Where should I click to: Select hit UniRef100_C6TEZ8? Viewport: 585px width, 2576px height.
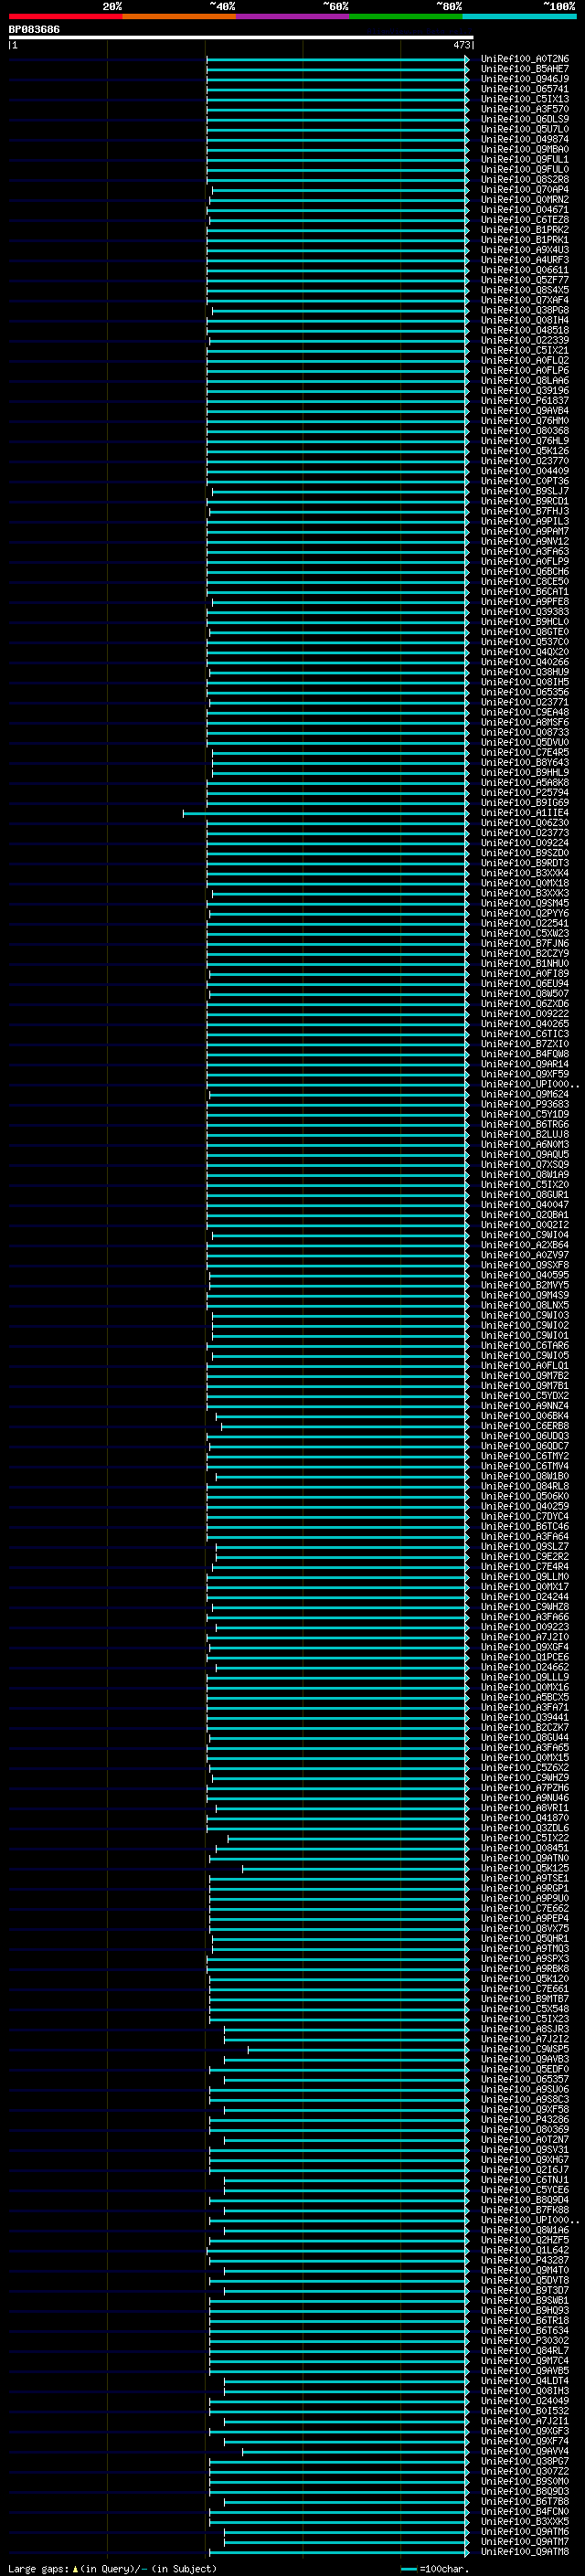(x=524, y=220)
